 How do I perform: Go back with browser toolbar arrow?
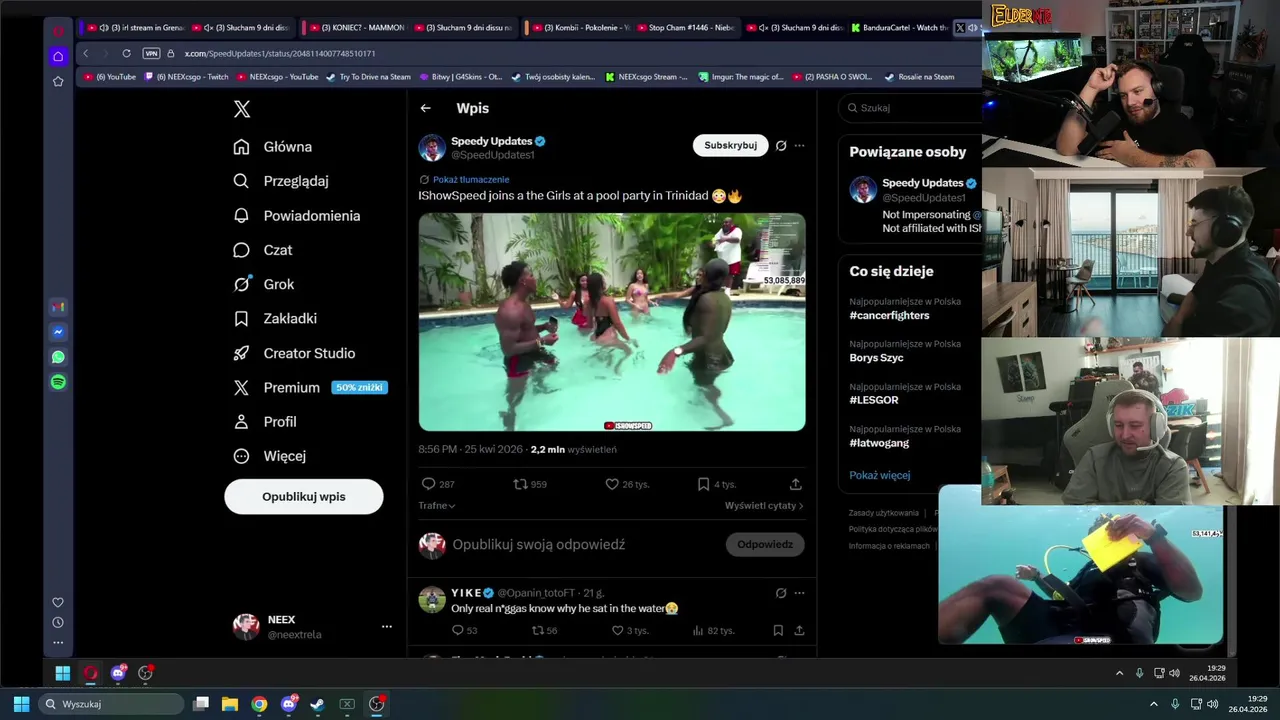(x=86, y=53)
